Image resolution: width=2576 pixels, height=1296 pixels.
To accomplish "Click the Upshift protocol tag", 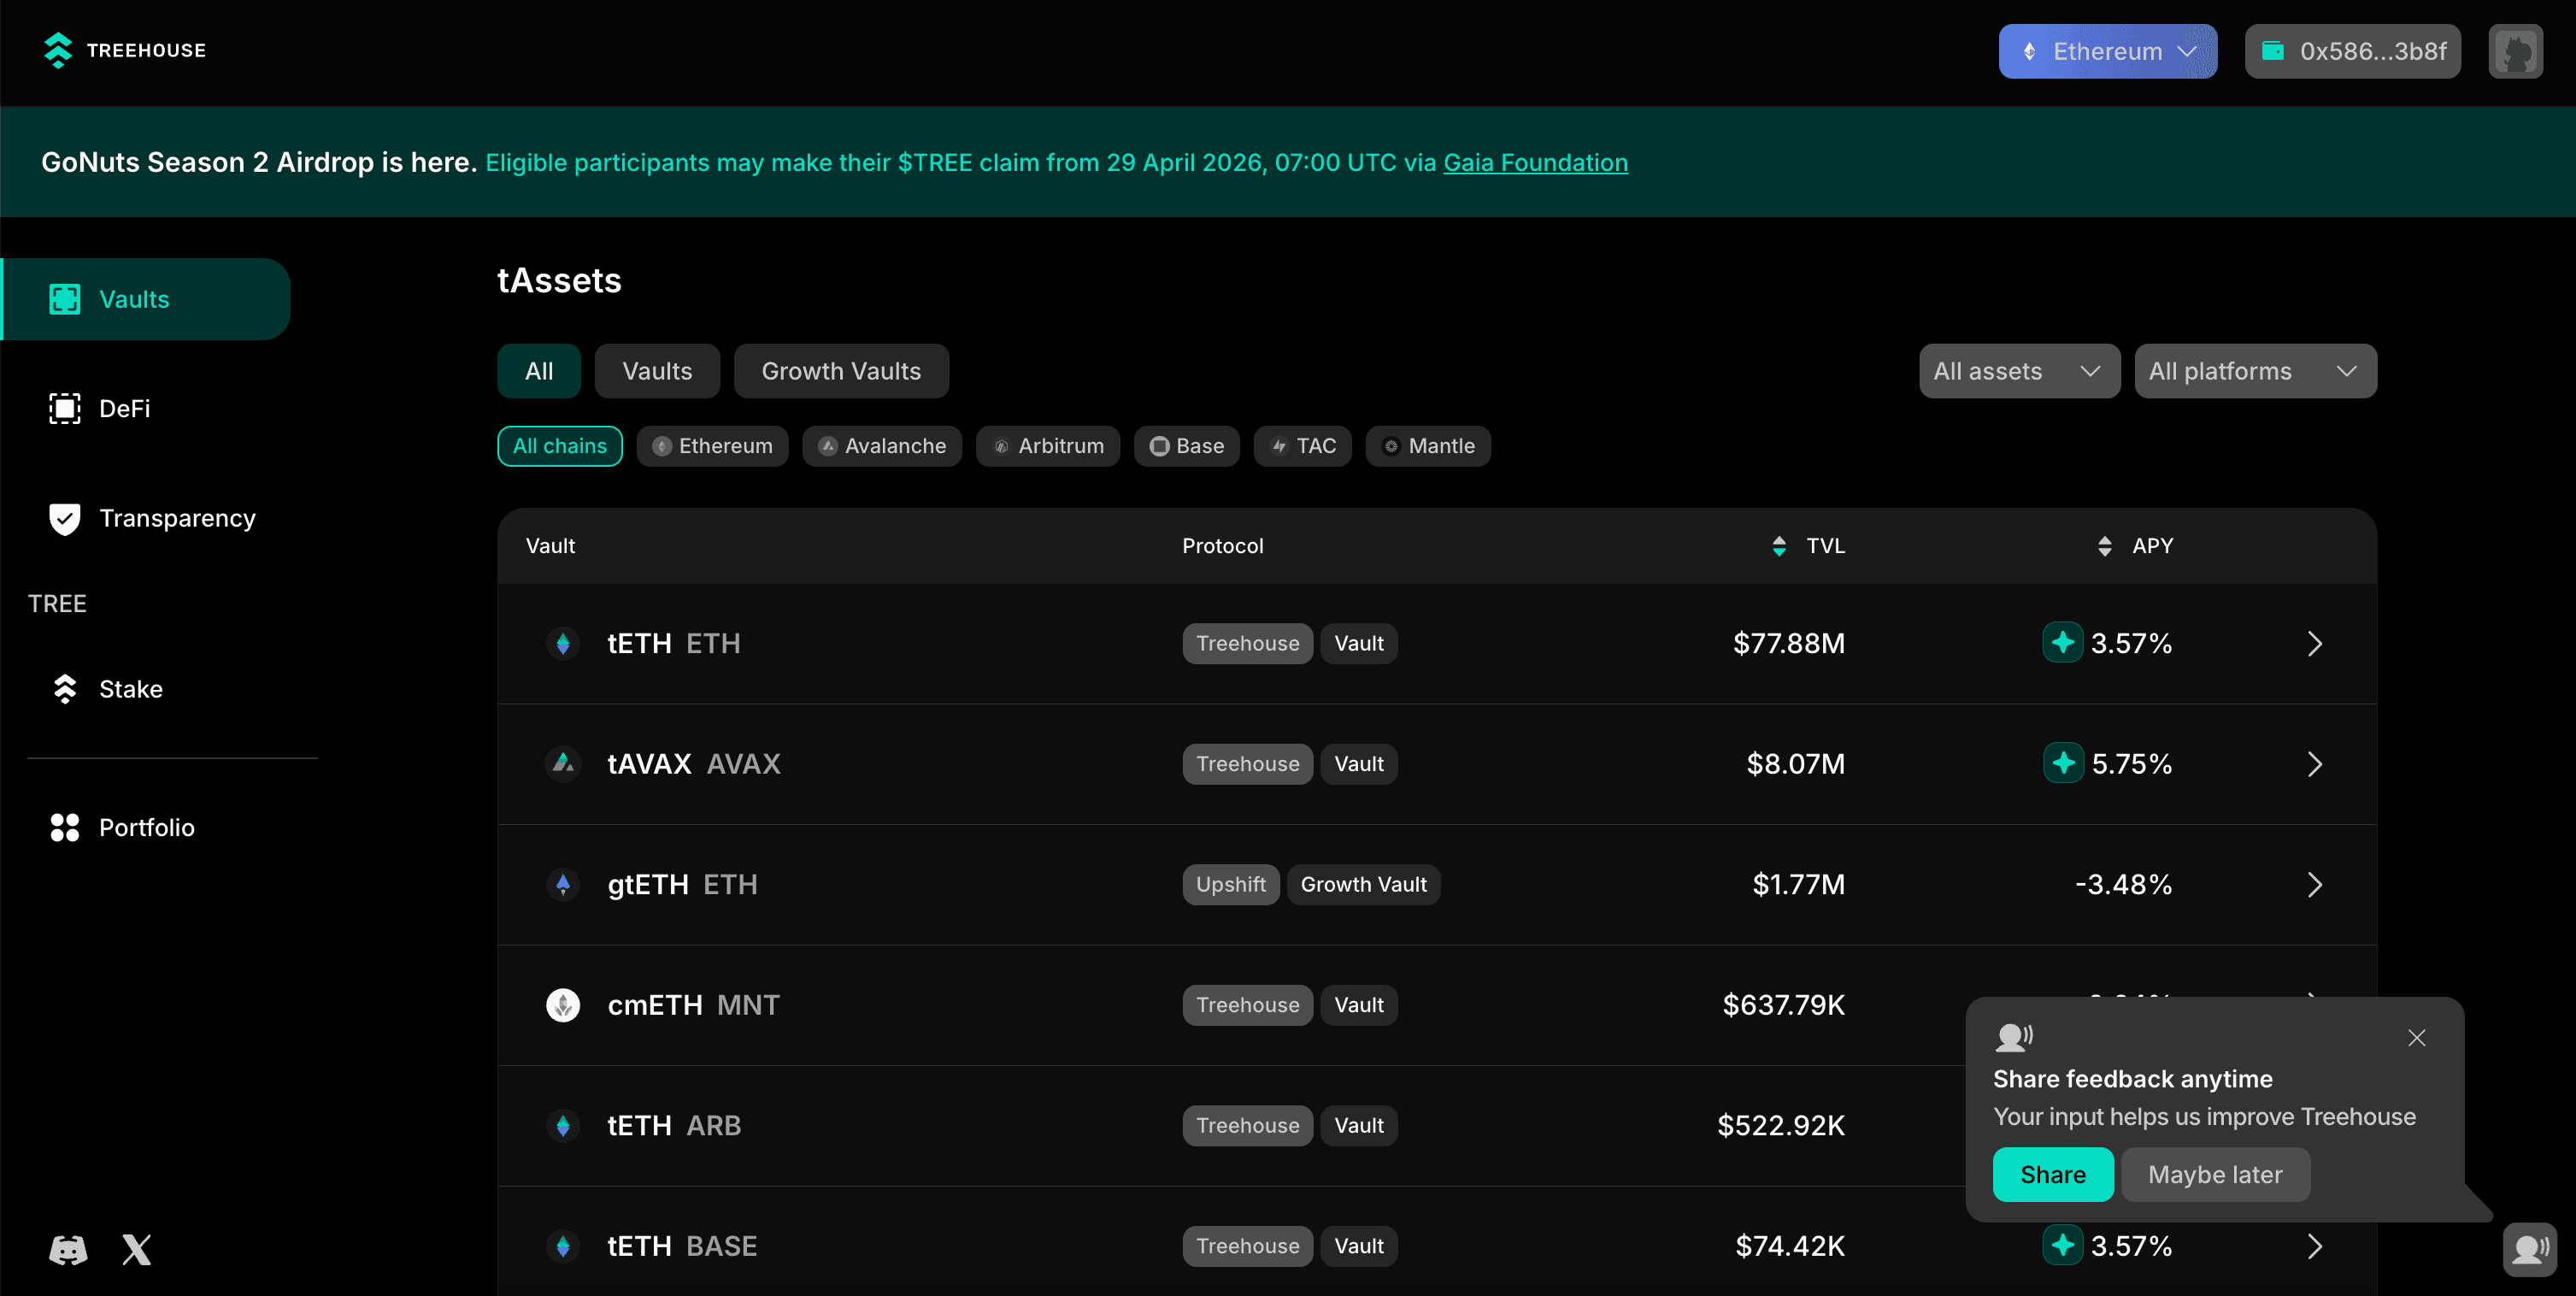I will (1231, 884).
